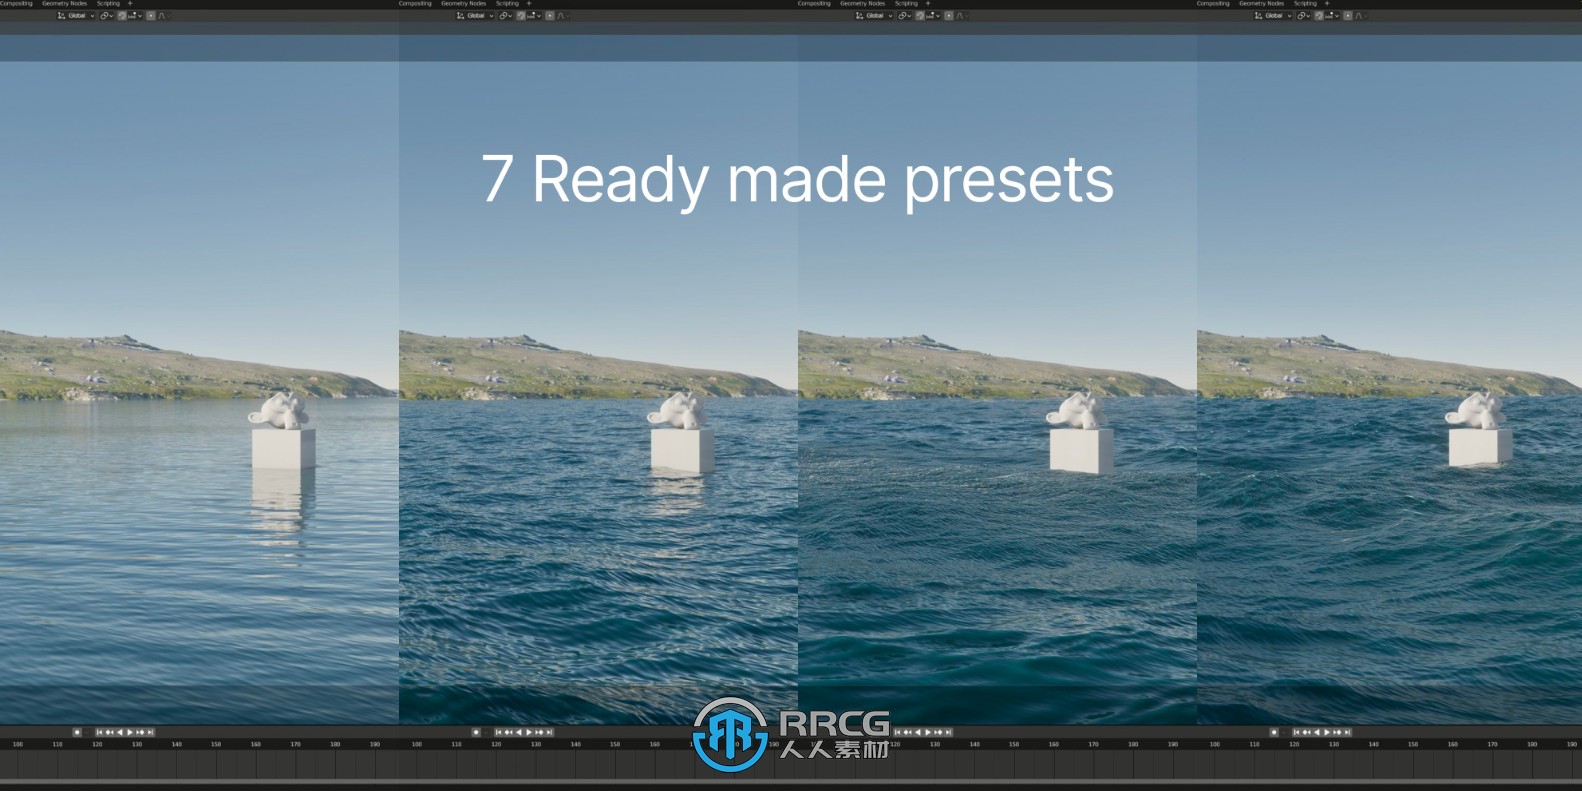1582x791 pixels.
Task: Play the animation in the second panel
Action: (x=529, y=732)
